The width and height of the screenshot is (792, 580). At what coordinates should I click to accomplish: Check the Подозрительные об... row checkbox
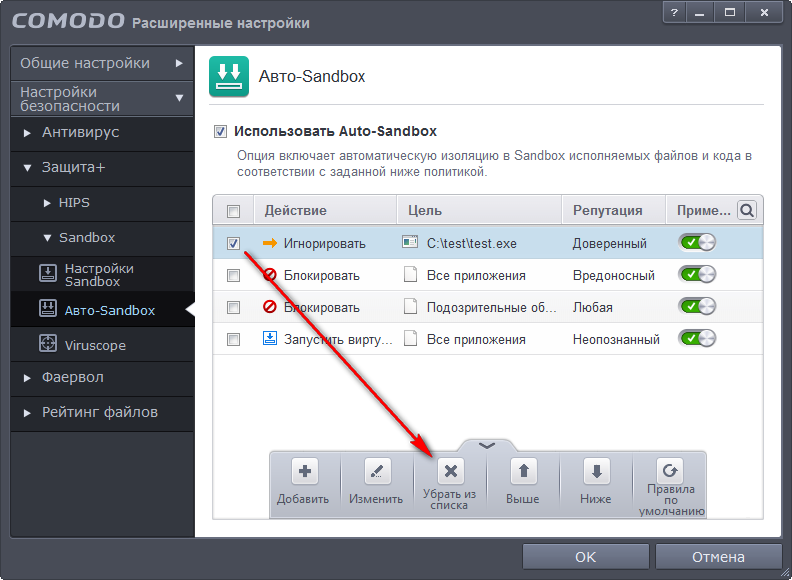click(x=233, y=307)
